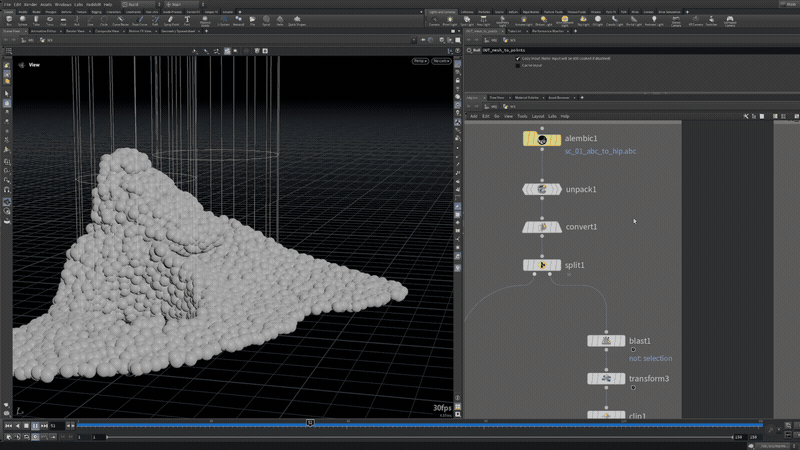This screenshot has width=800, height=450.
Task: Open the Layout menu in network editor
Action: [x=538, y=116]
